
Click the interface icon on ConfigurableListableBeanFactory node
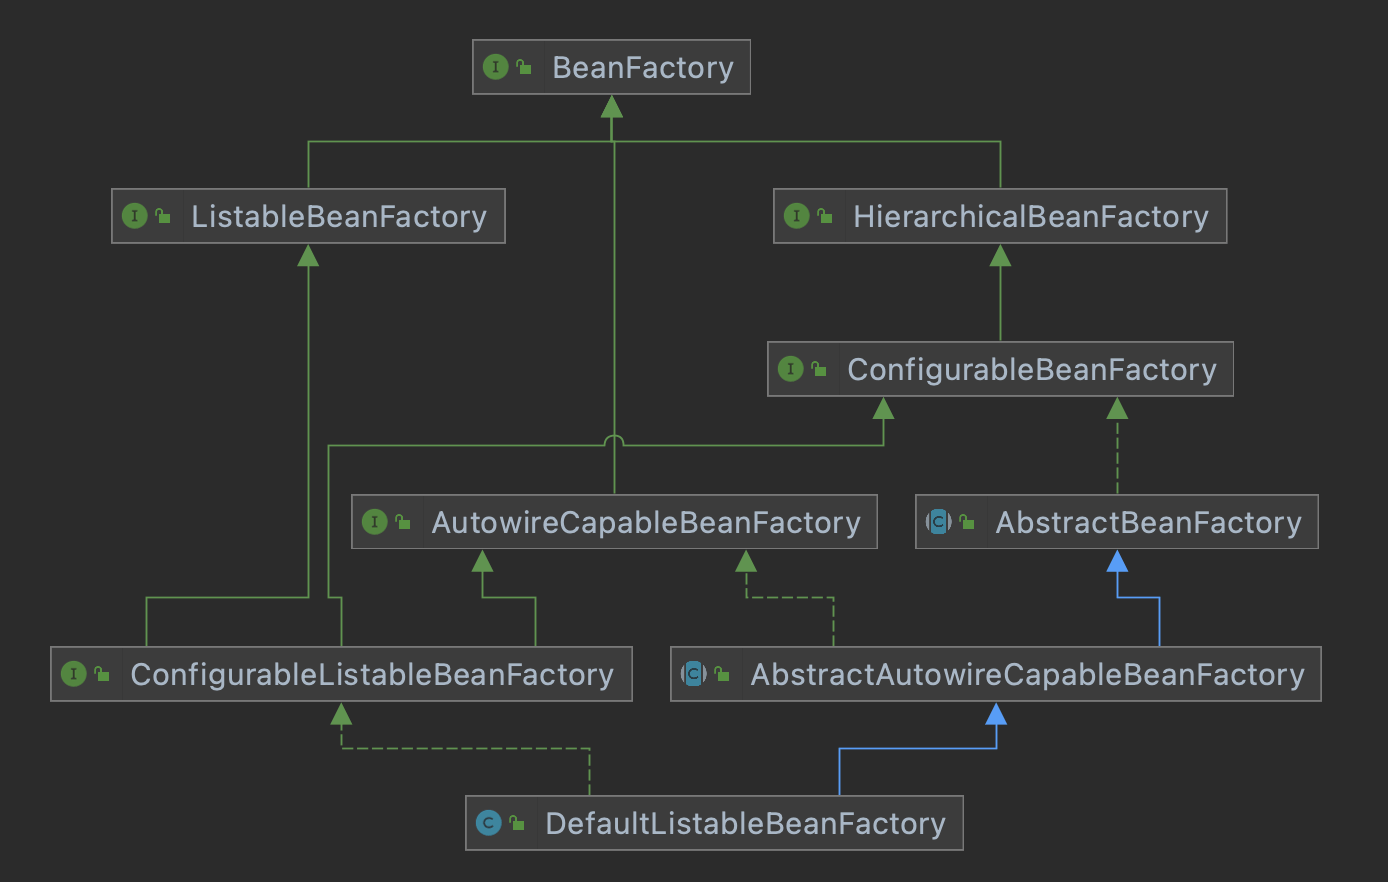(74, 674)
